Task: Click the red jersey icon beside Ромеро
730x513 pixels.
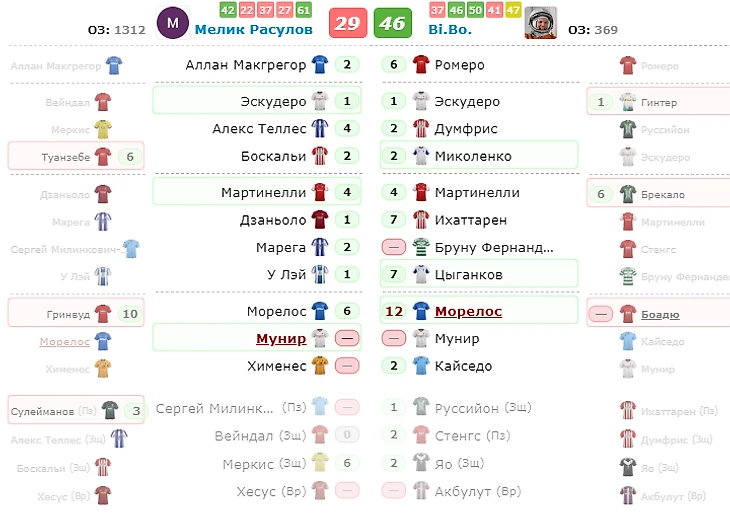Action: click(420, 65)
